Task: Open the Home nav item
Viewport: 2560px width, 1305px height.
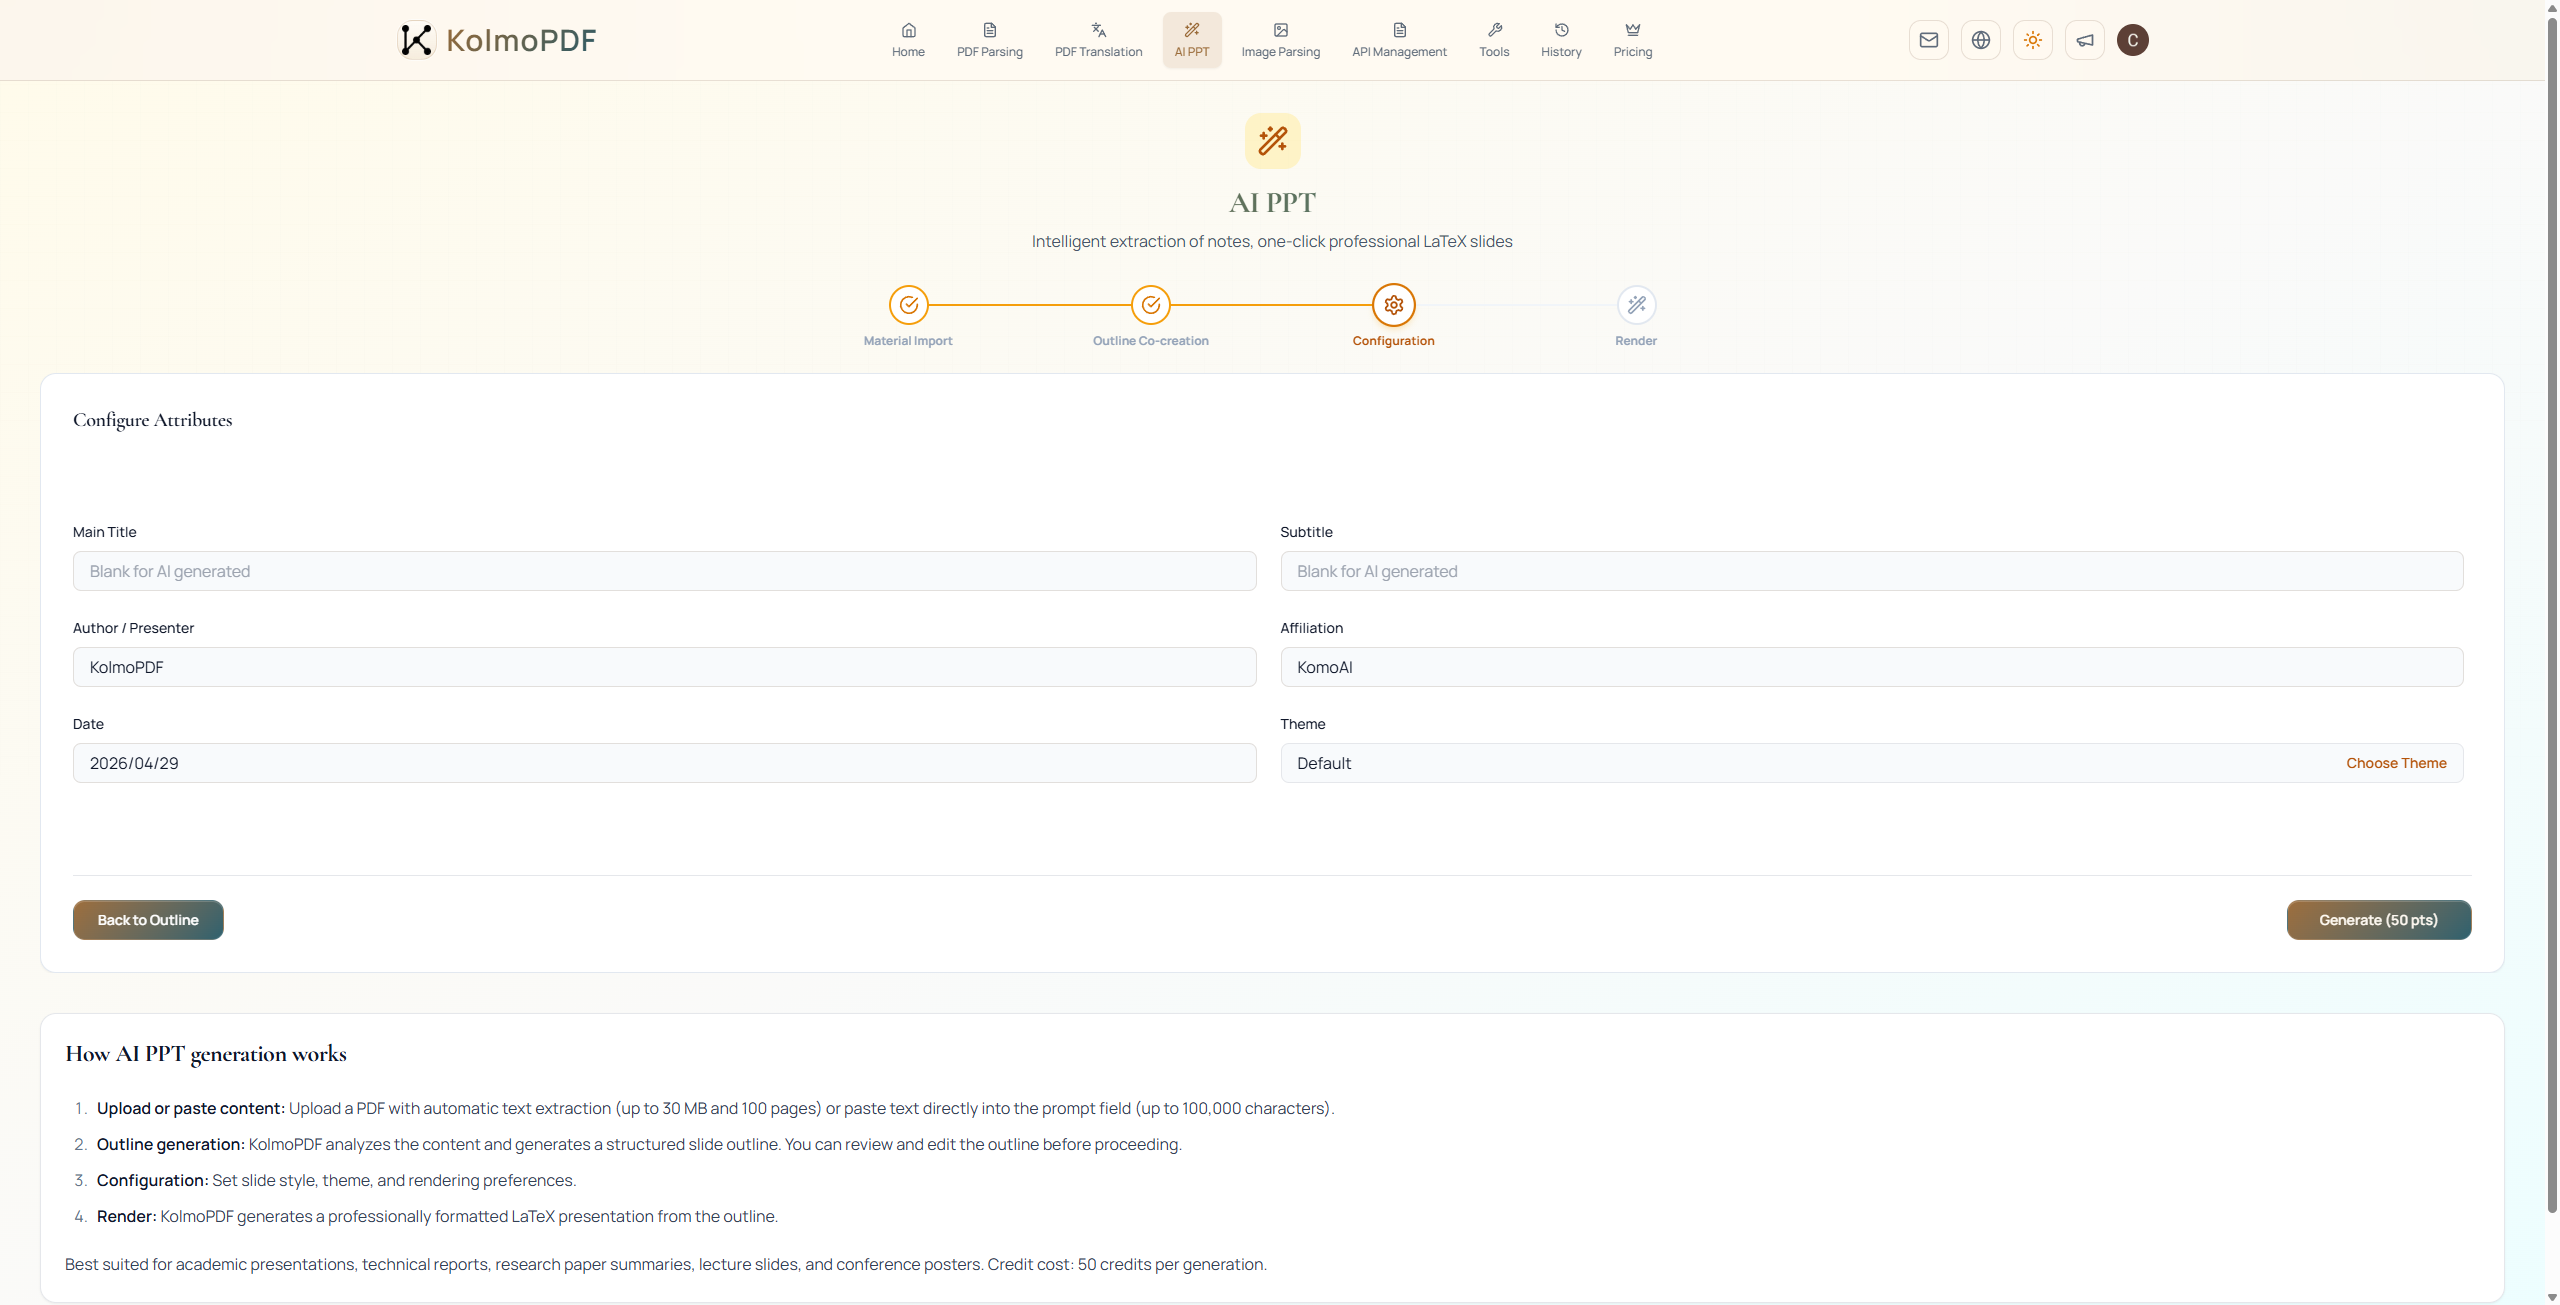Action: (x=908, y=40)
